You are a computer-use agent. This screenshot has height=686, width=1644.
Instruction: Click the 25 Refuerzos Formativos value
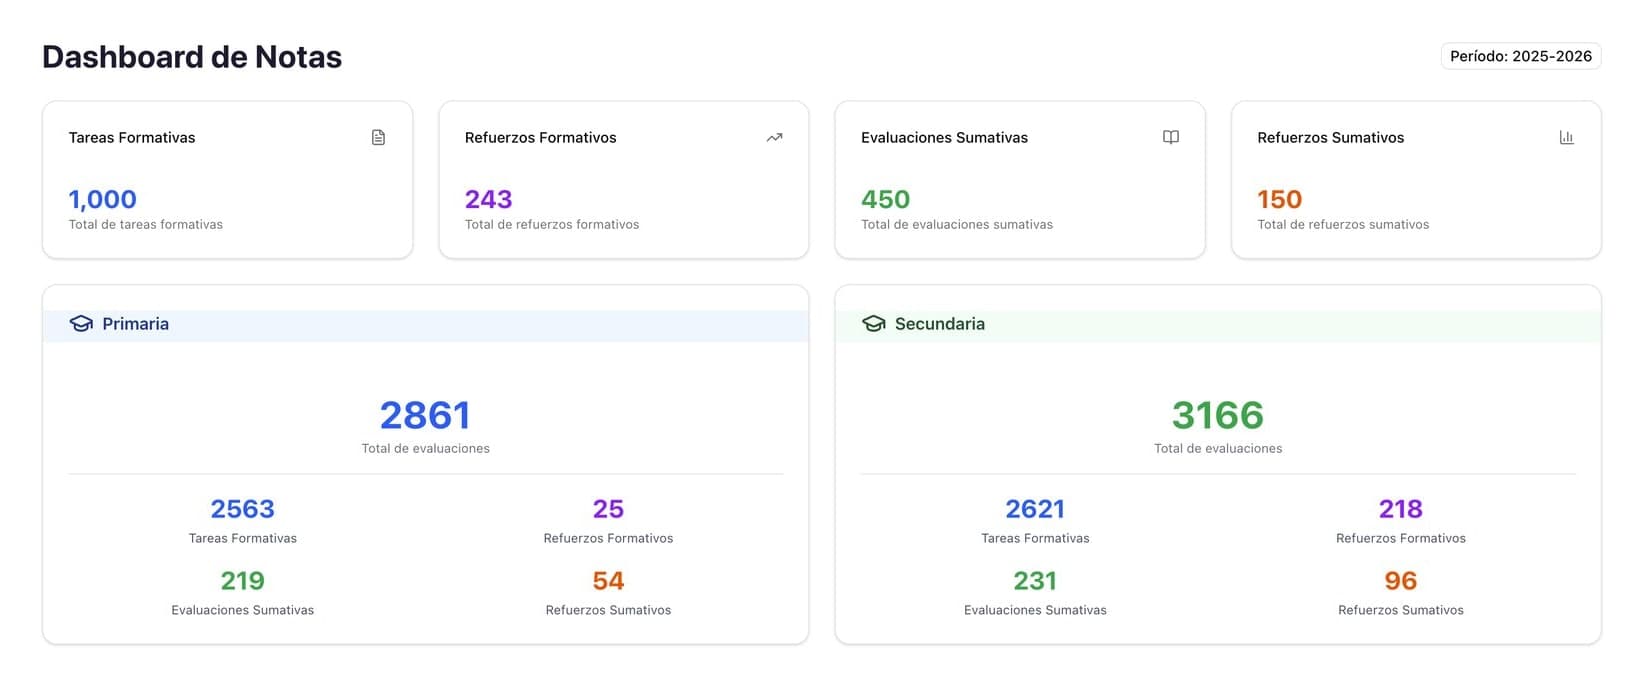608,509
